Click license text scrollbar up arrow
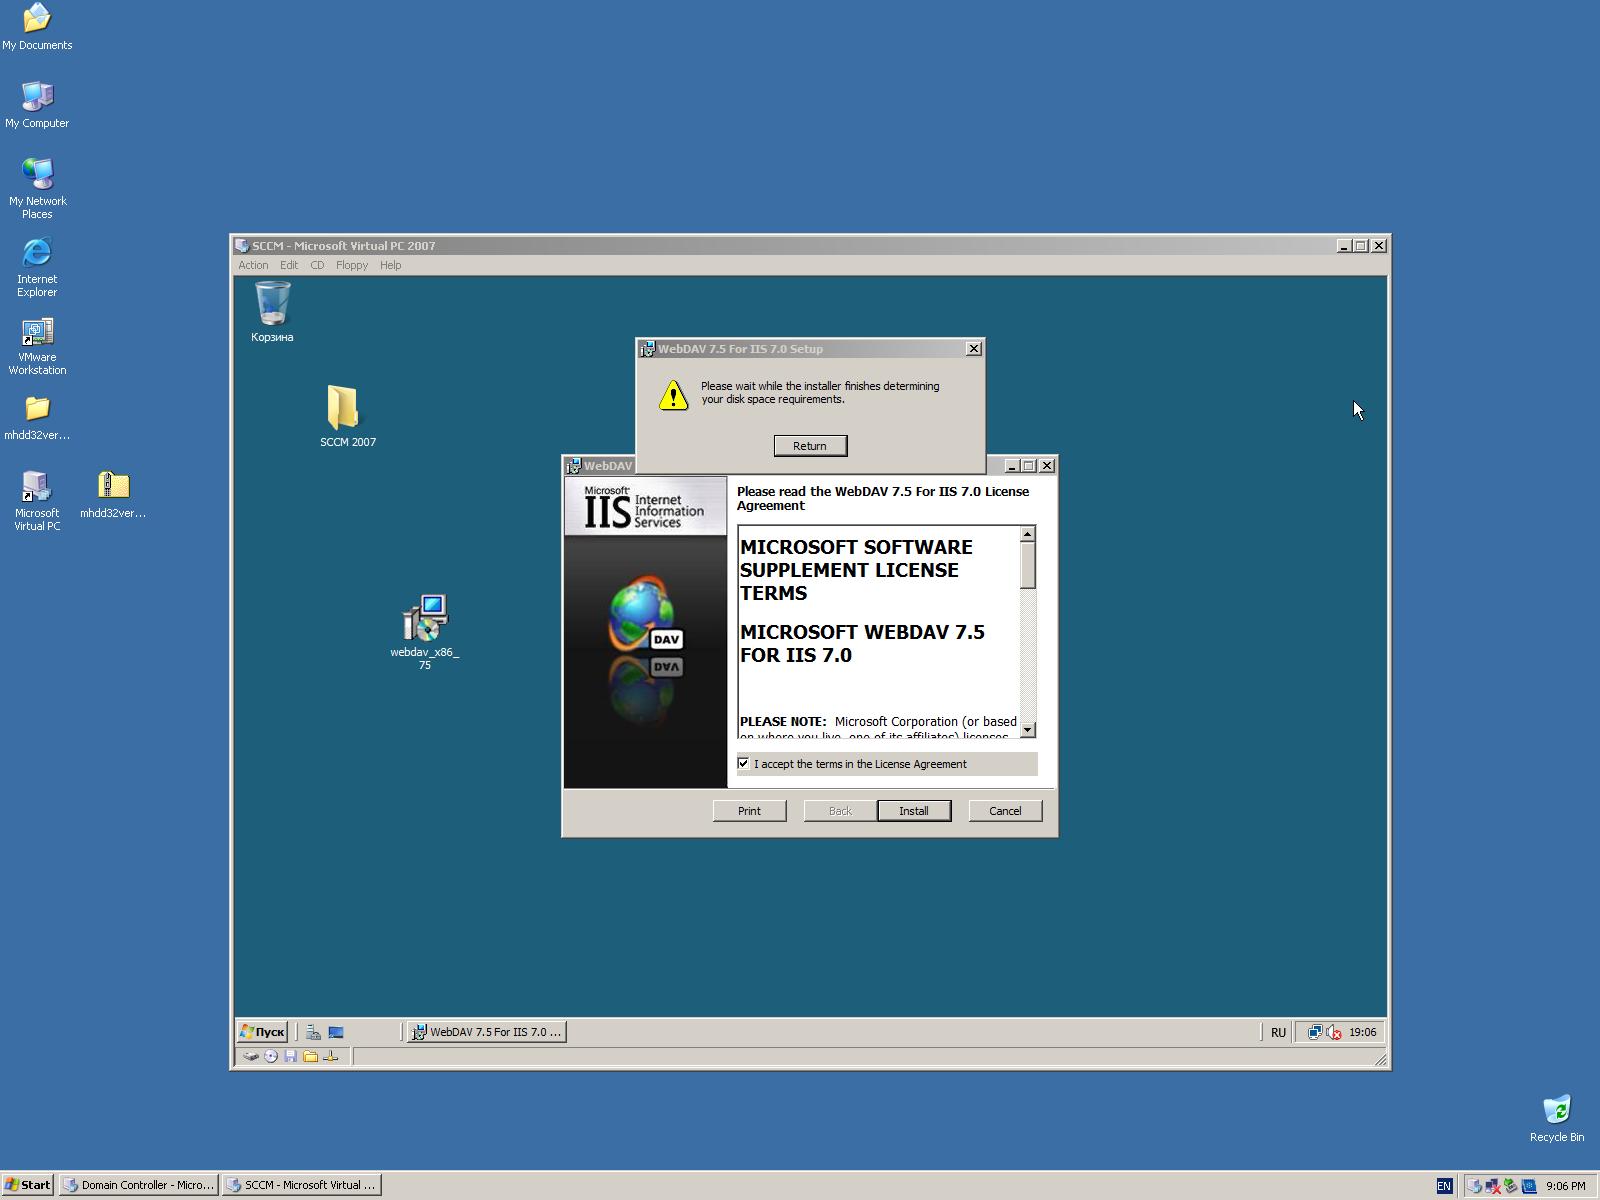 pos(1028,535)
